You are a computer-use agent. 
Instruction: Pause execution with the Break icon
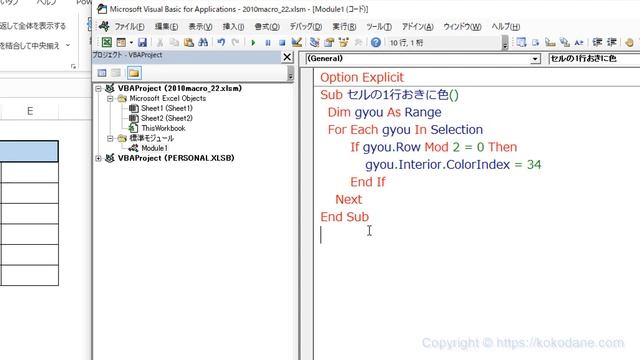pos(268,42)
